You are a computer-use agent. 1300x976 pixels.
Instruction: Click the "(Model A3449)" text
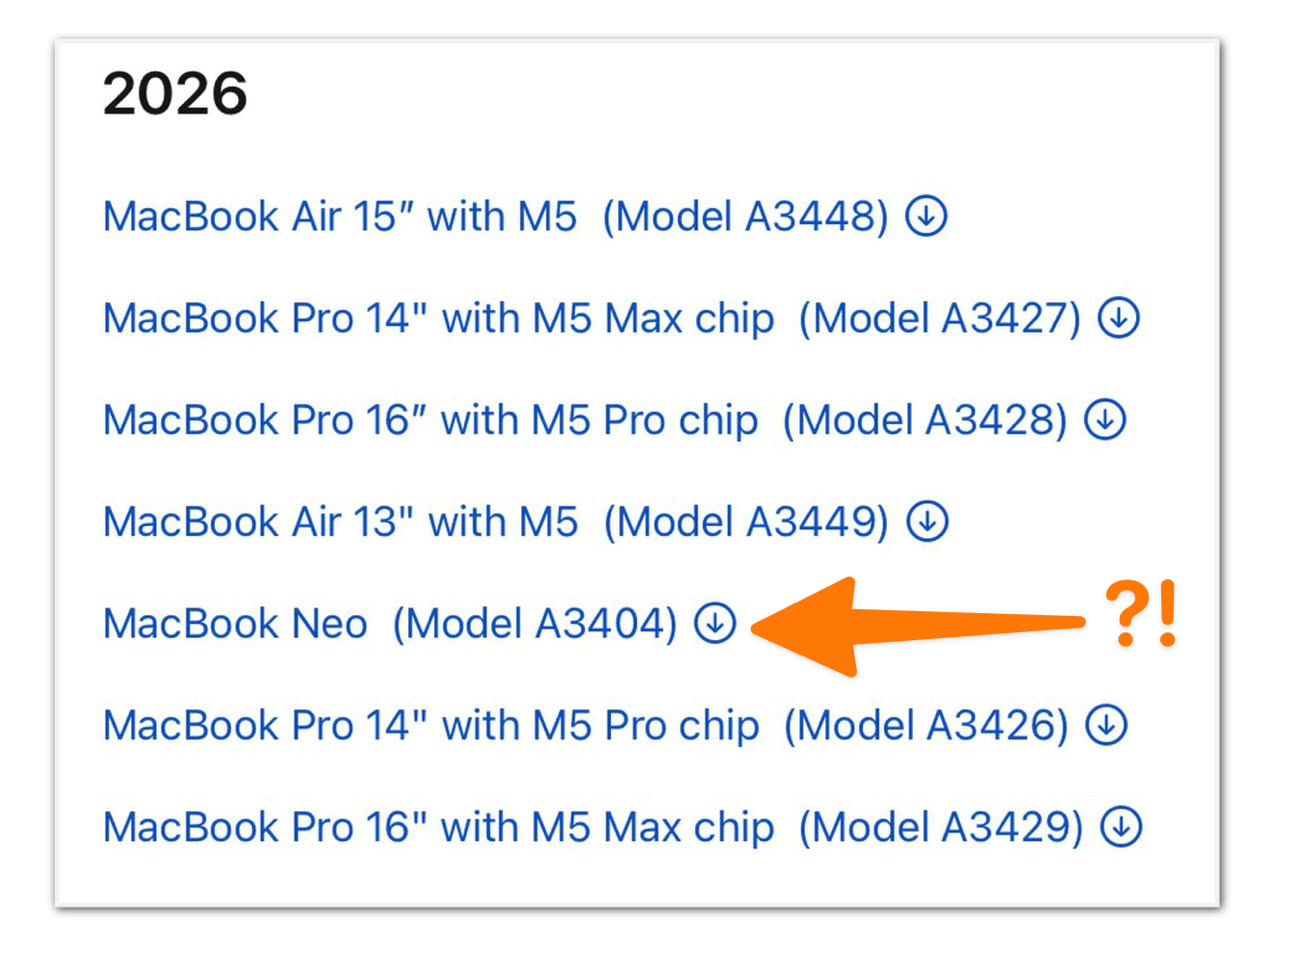point(746,522)
